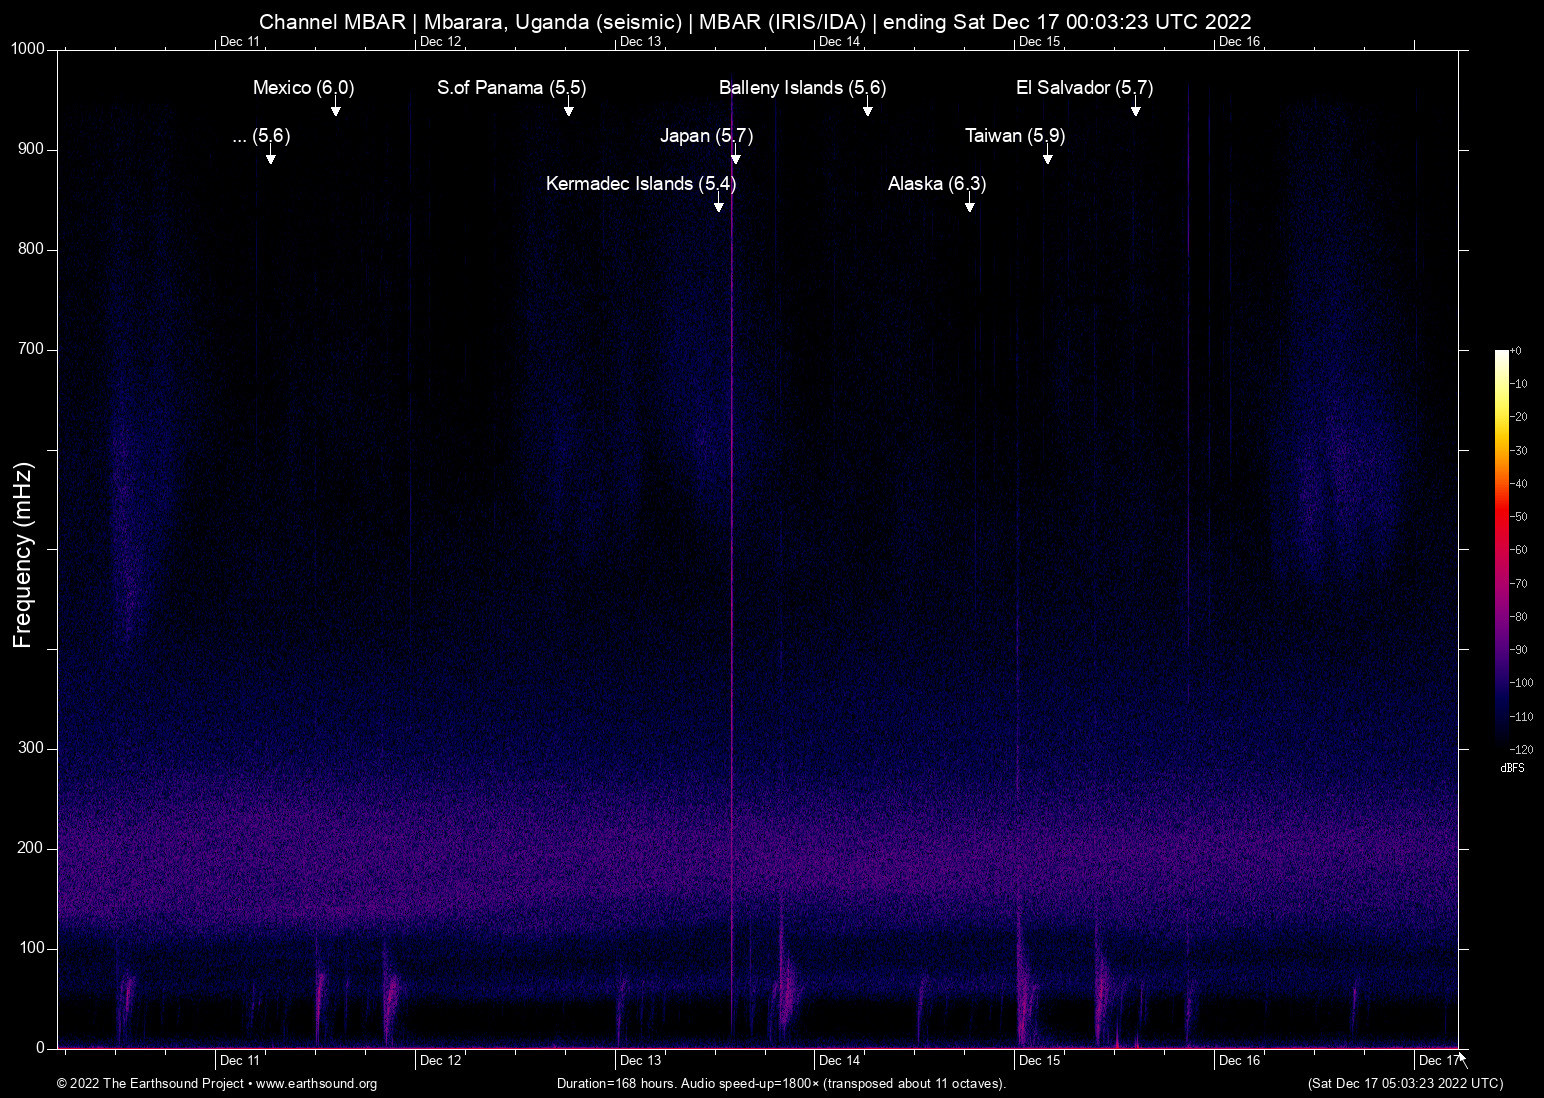
Task: Click the unnamed "... (5.6)" event label
Action: 261,137
